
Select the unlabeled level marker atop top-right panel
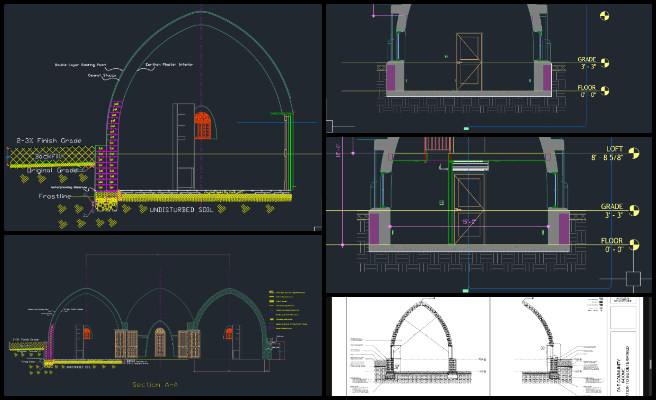[605, 16]
